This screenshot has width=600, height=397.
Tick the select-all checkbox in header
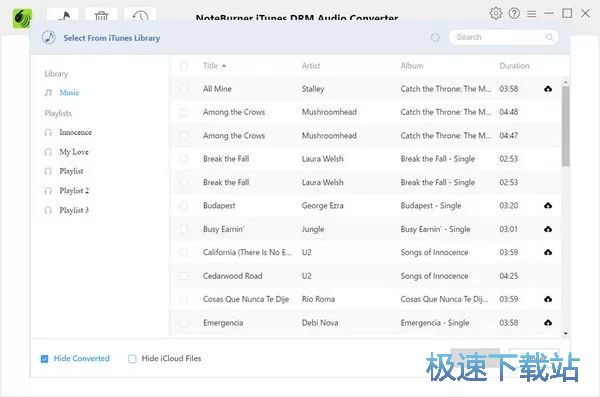click(184, 66)
